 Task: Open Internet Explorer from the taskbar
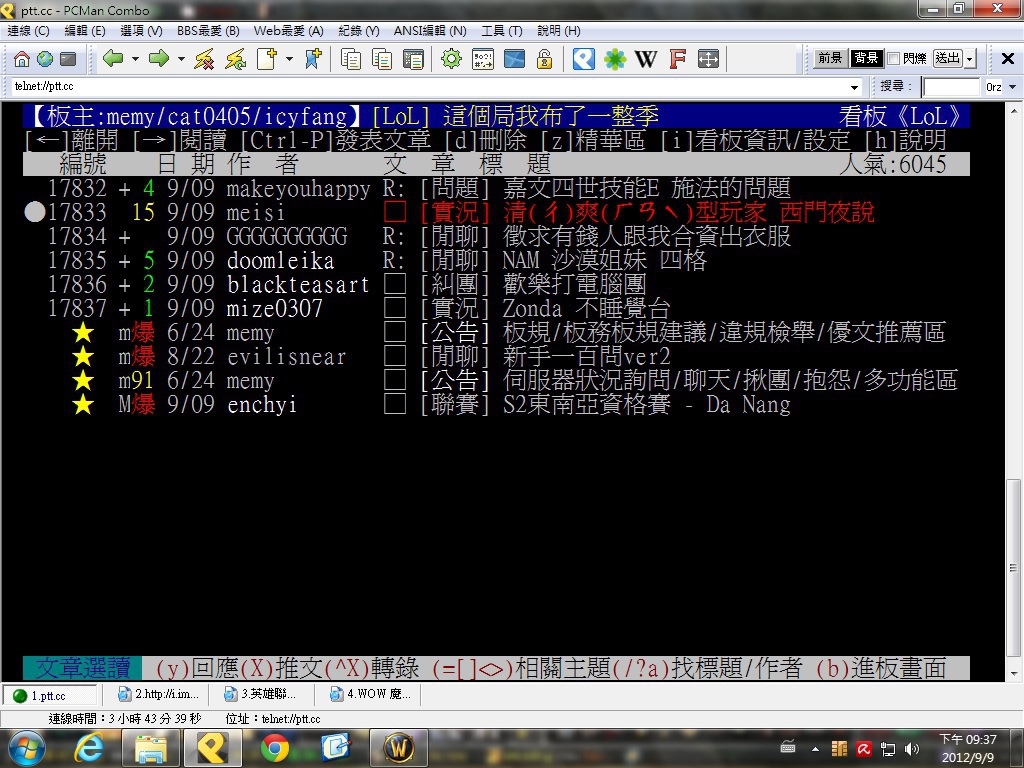click(89, 748)
